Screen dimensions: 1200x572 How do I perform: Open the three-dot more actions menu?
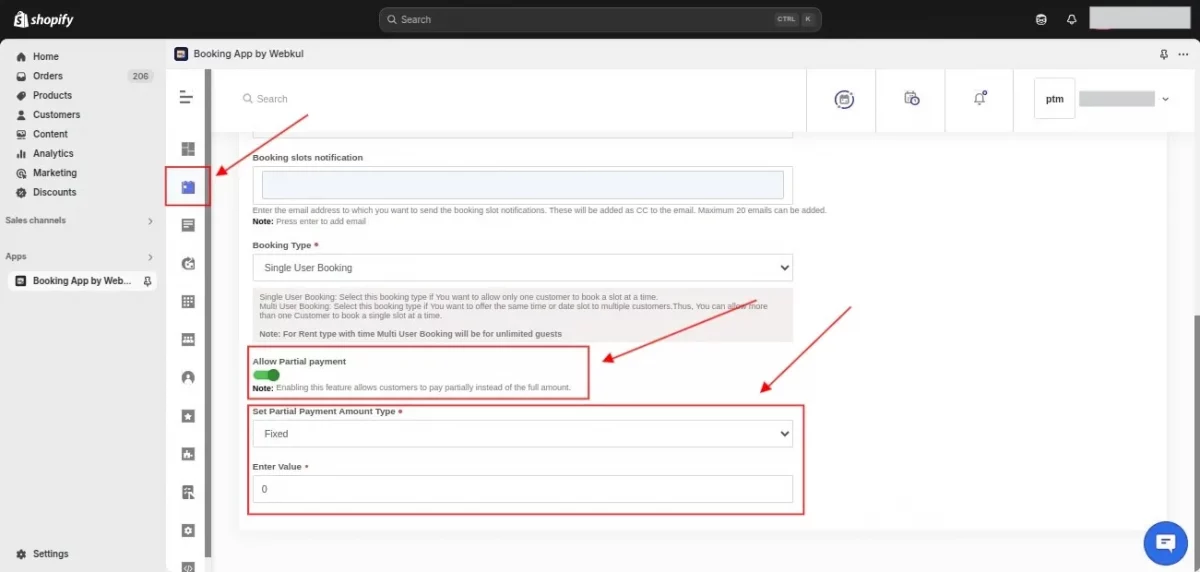pyautogui.click(x=1183, y=54)
